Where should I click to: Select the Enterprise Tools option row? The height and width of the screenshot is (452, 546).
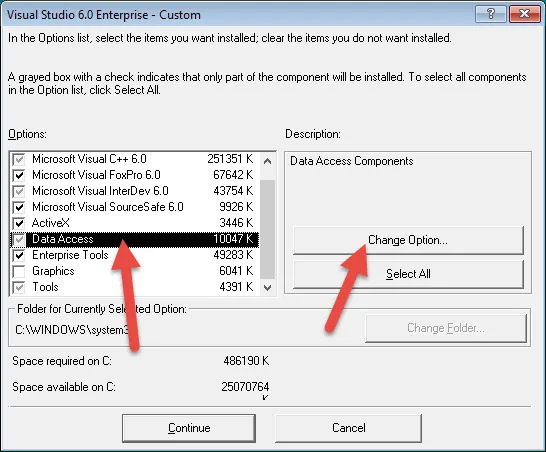click(x=135, y=255)
